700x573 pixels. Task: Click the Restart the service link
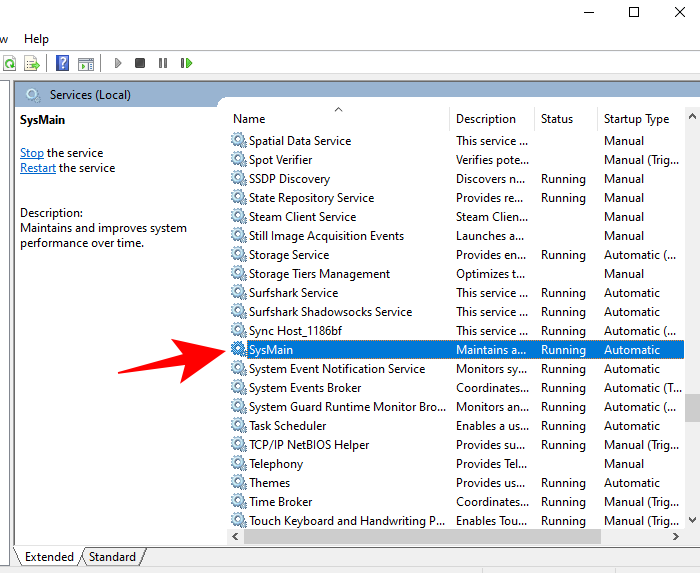point(38,168)
